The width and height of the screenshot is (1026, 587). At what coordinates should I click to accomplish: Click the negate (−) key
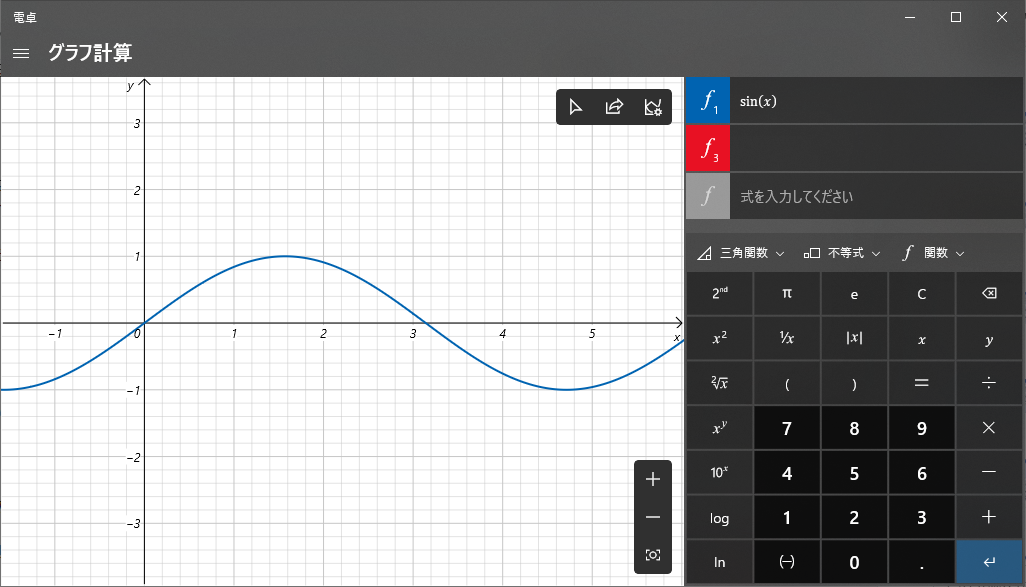(787, 562)
